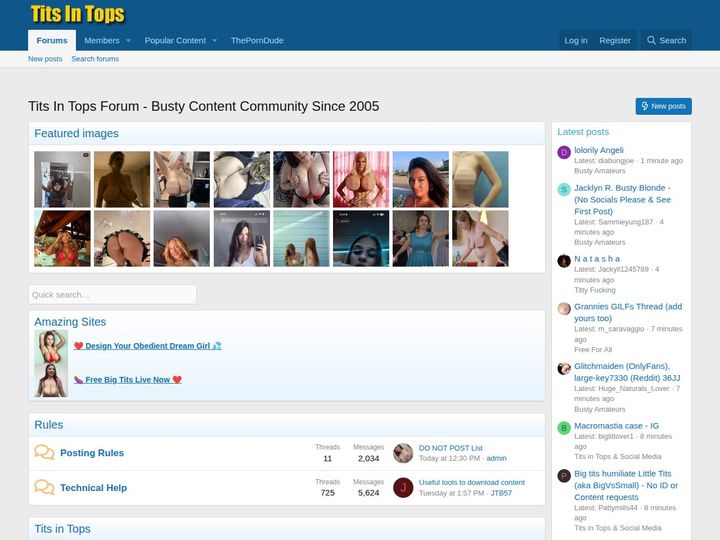Click the 5,624 messages count for Technical Help

click(368, 493)
